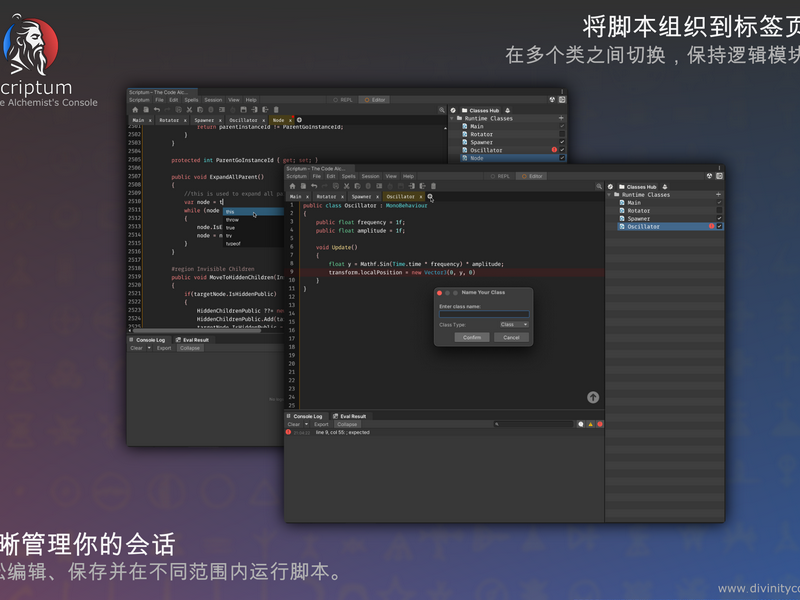Click the trash icon in back window toolbar
The height and width of the screenshot is (600, 800).
click(x=277, y=110)
